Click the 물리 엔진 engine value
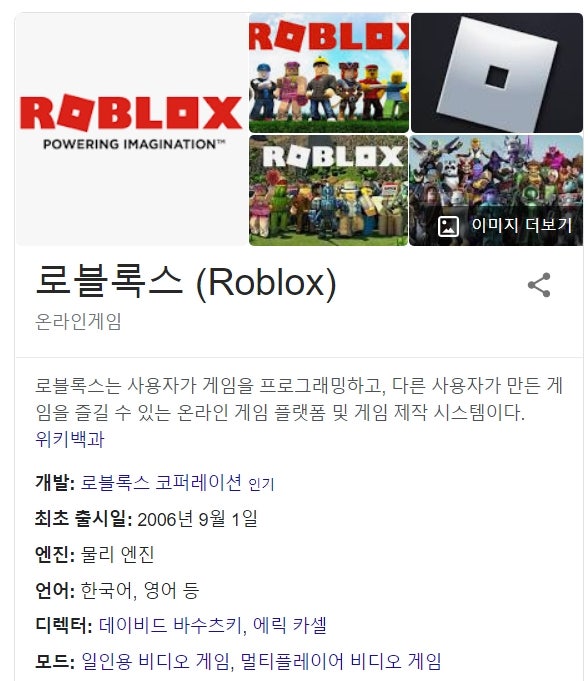588x681 pixels. pos(118,554)
